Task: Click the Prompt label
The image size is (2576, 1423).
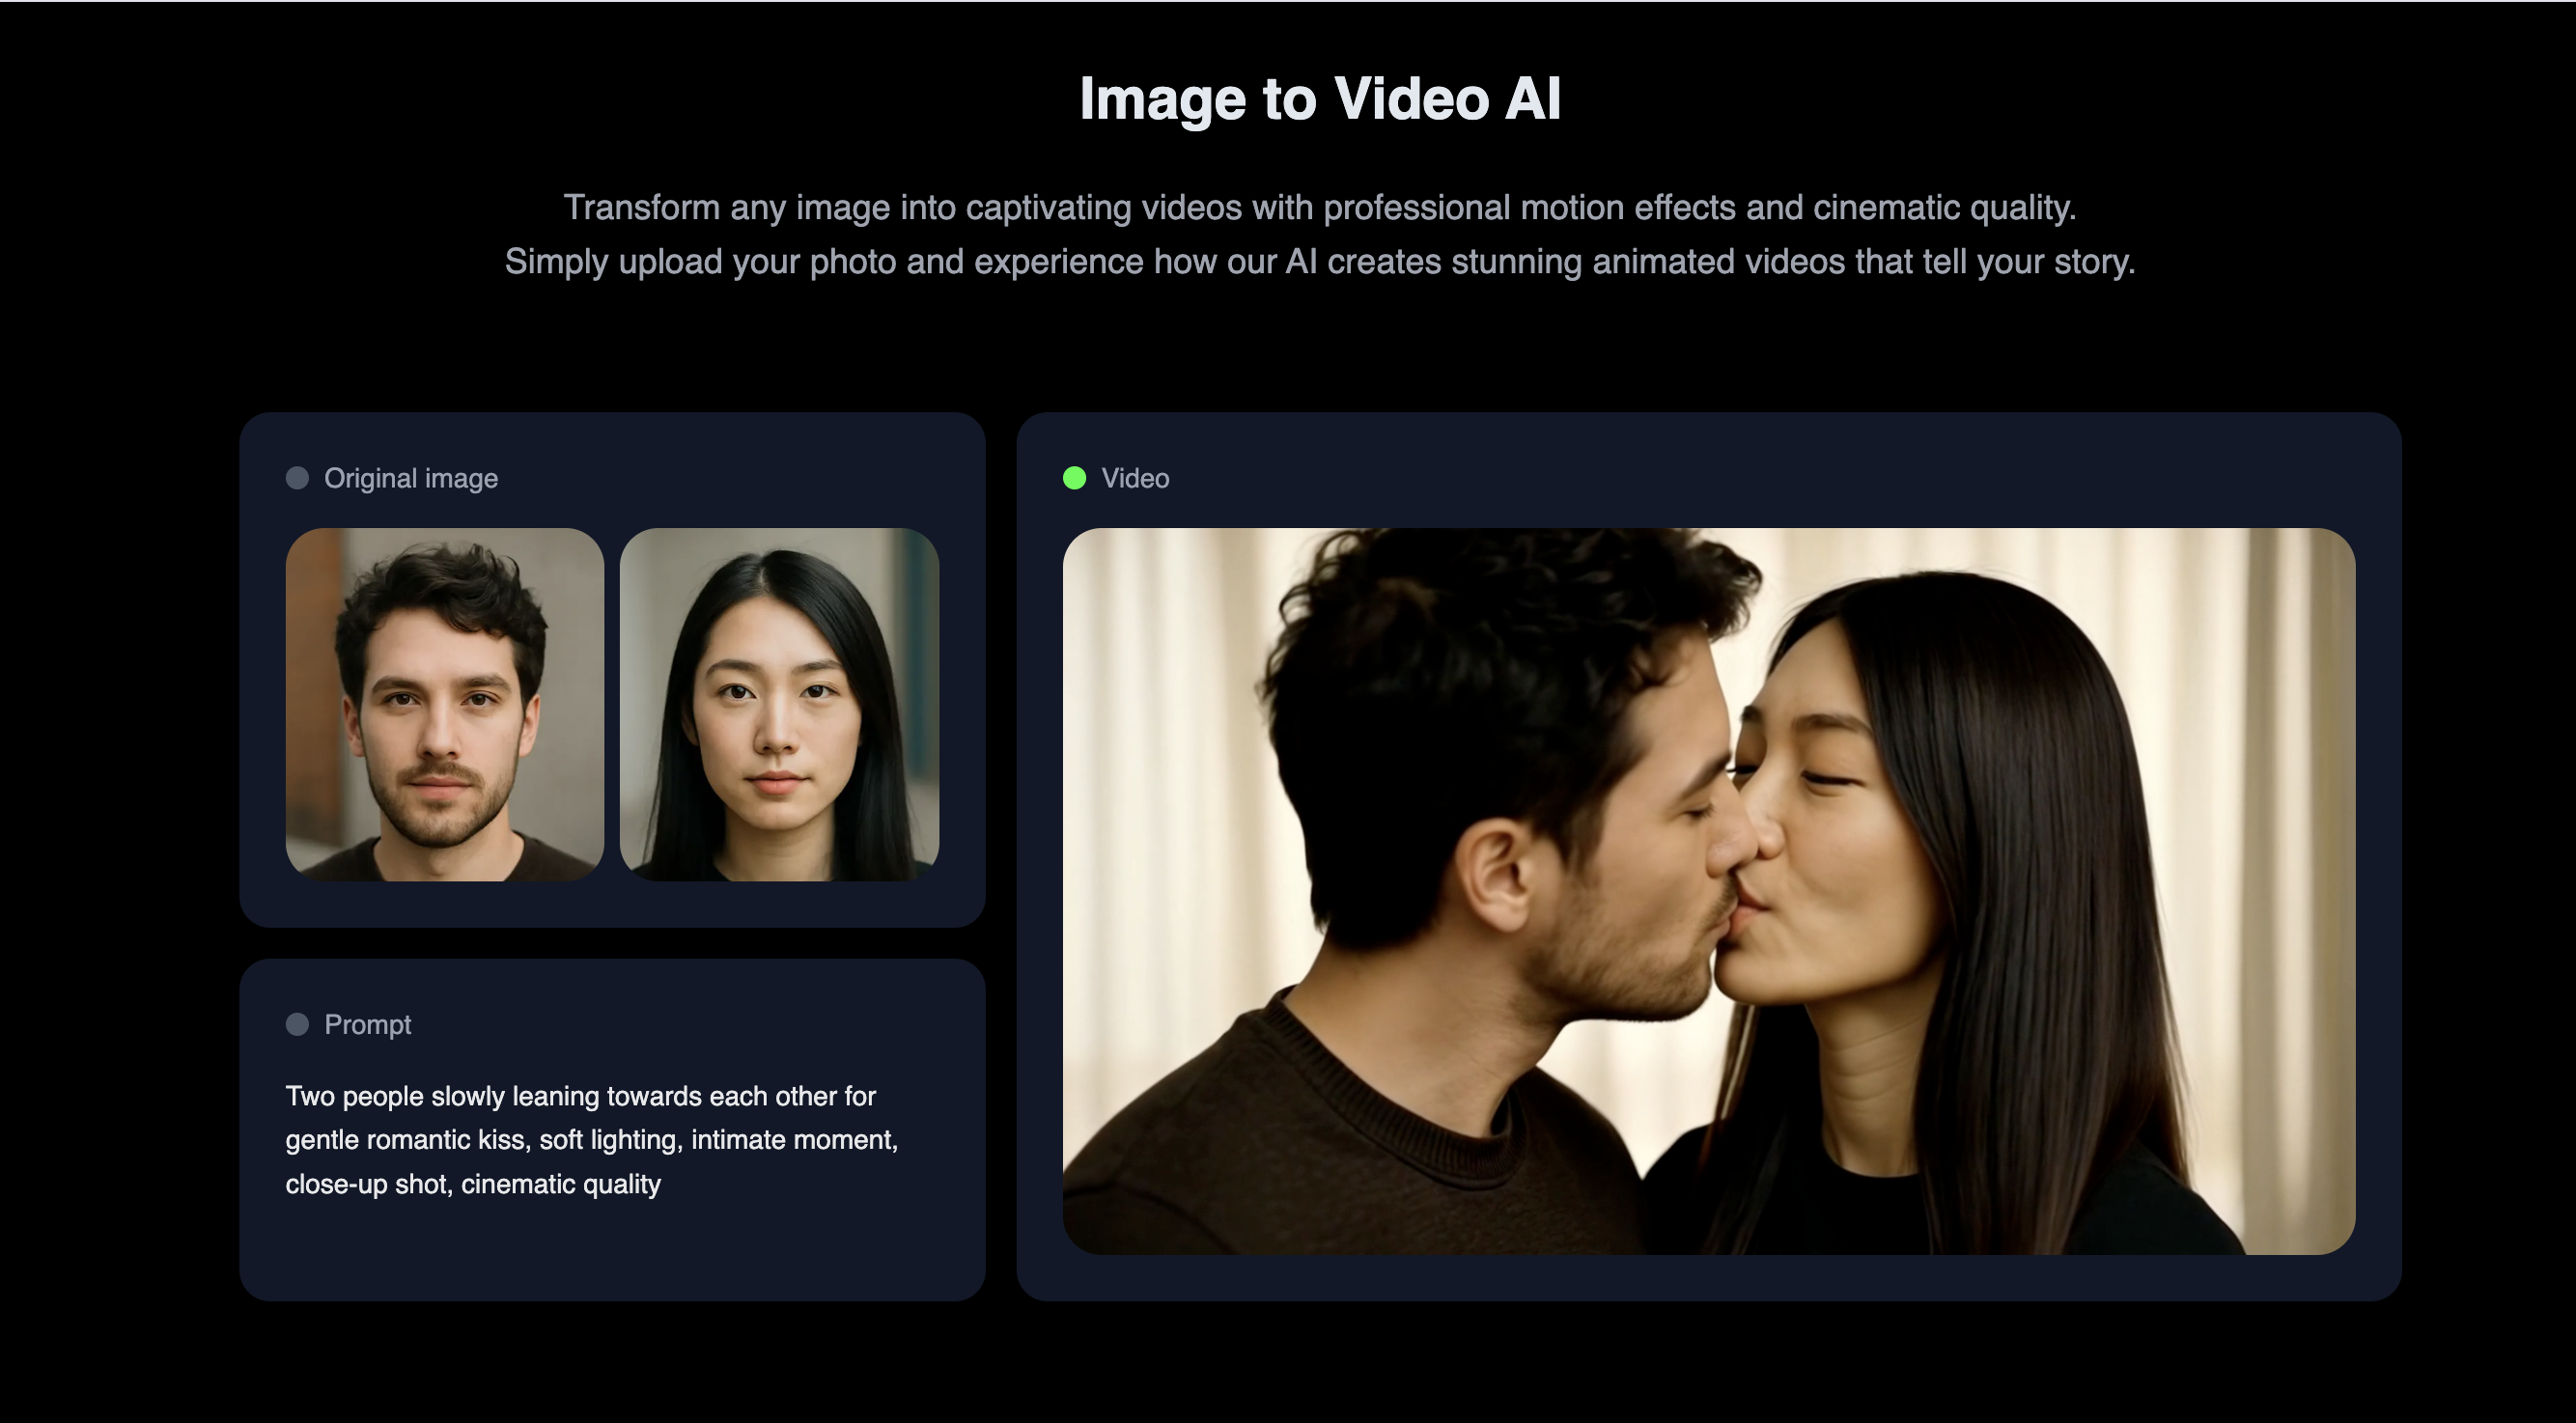Action: point(367,1024)
